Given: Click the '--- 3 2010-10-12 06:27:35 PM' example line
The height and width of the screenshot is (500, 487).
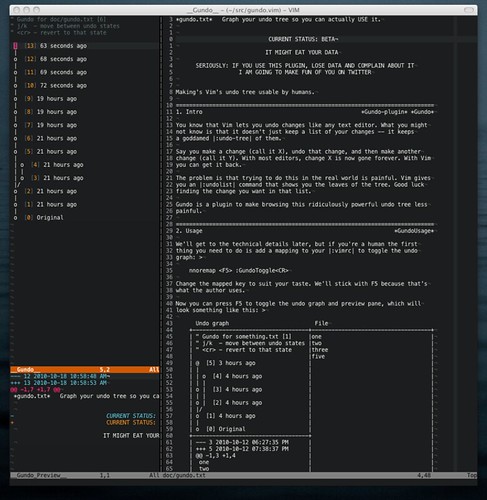Looking at the screenshot, I should click(242, 442).
